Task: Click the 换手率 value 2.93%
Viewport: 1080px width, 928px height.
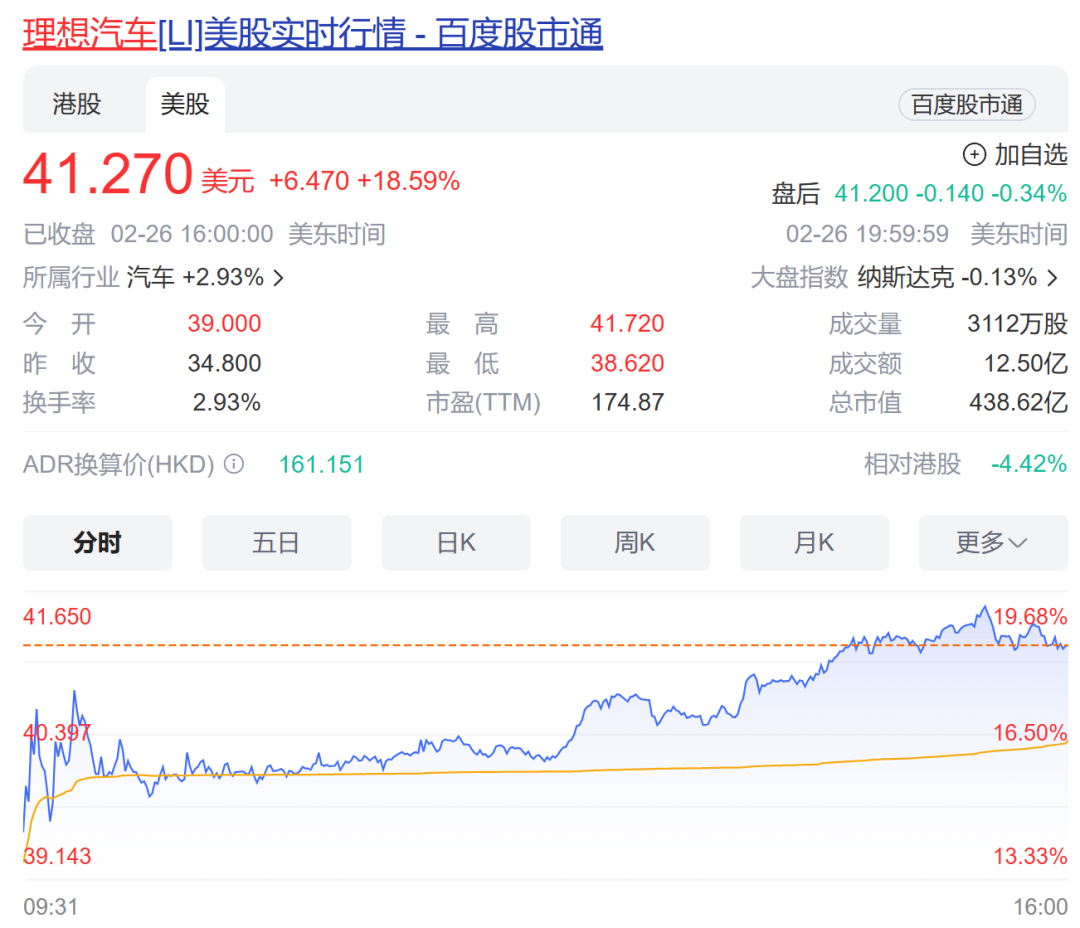Action: [227, 402]
